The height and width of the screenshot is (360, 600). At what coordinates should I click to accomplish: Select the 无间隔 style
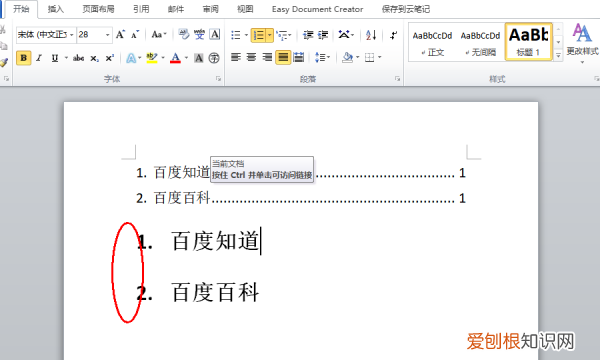point(481,42)
